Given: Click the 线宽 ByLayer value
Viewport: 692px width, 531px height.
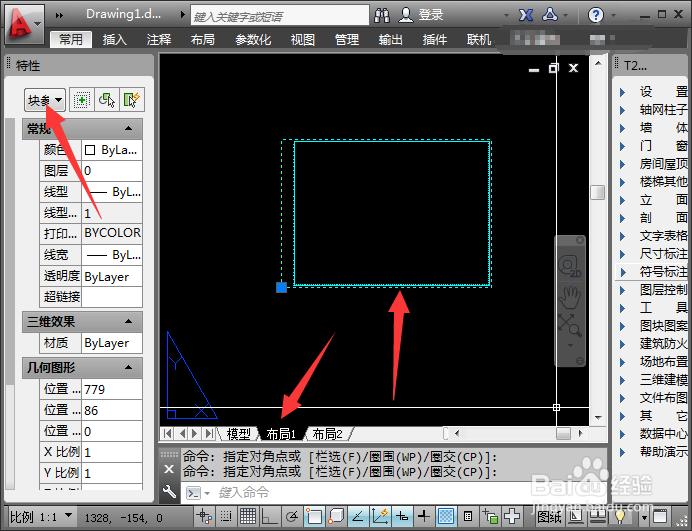Looking at the screenshot, I should click(112, 255).
